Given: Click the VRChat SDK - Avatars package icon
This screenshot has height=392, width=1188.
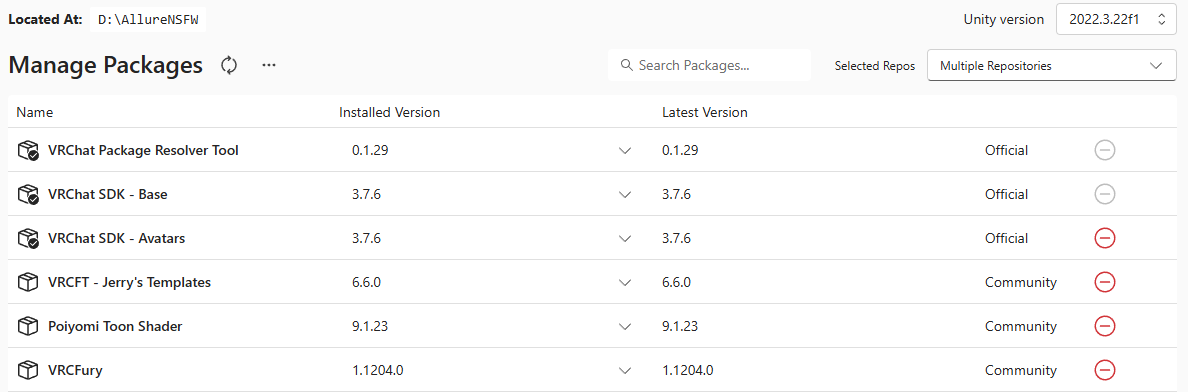Looking at the screenshot, I should click(x=28, y=238).
